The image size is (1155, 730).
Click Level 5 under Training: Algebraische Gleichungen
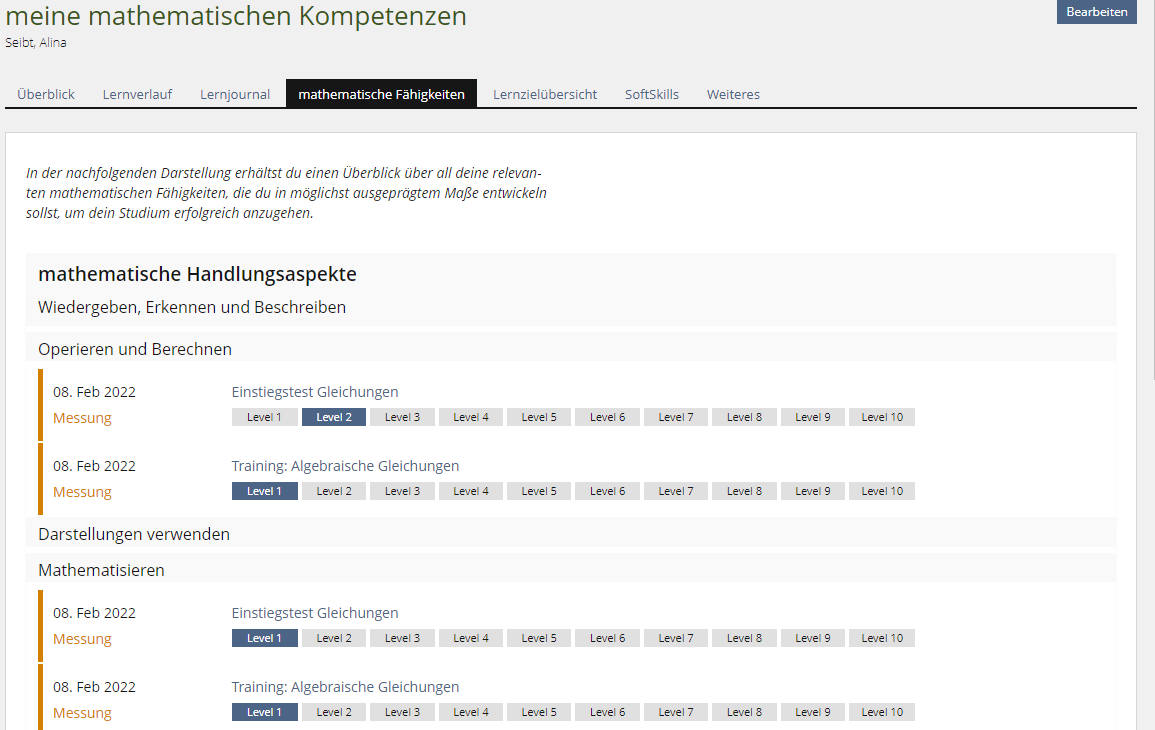tap(538, 491)
